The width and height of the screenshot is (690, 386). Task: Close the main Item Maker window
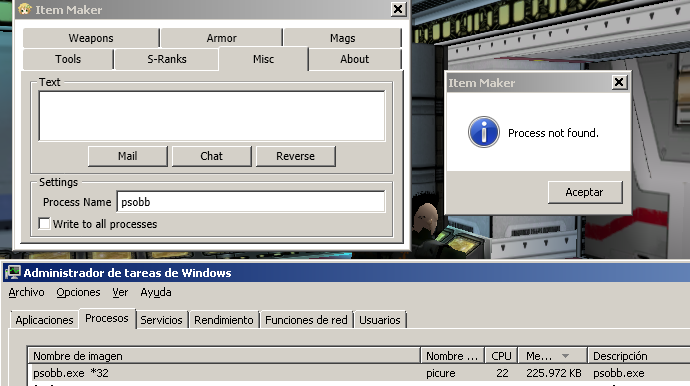pyautogui.click(x=398, y=9)
